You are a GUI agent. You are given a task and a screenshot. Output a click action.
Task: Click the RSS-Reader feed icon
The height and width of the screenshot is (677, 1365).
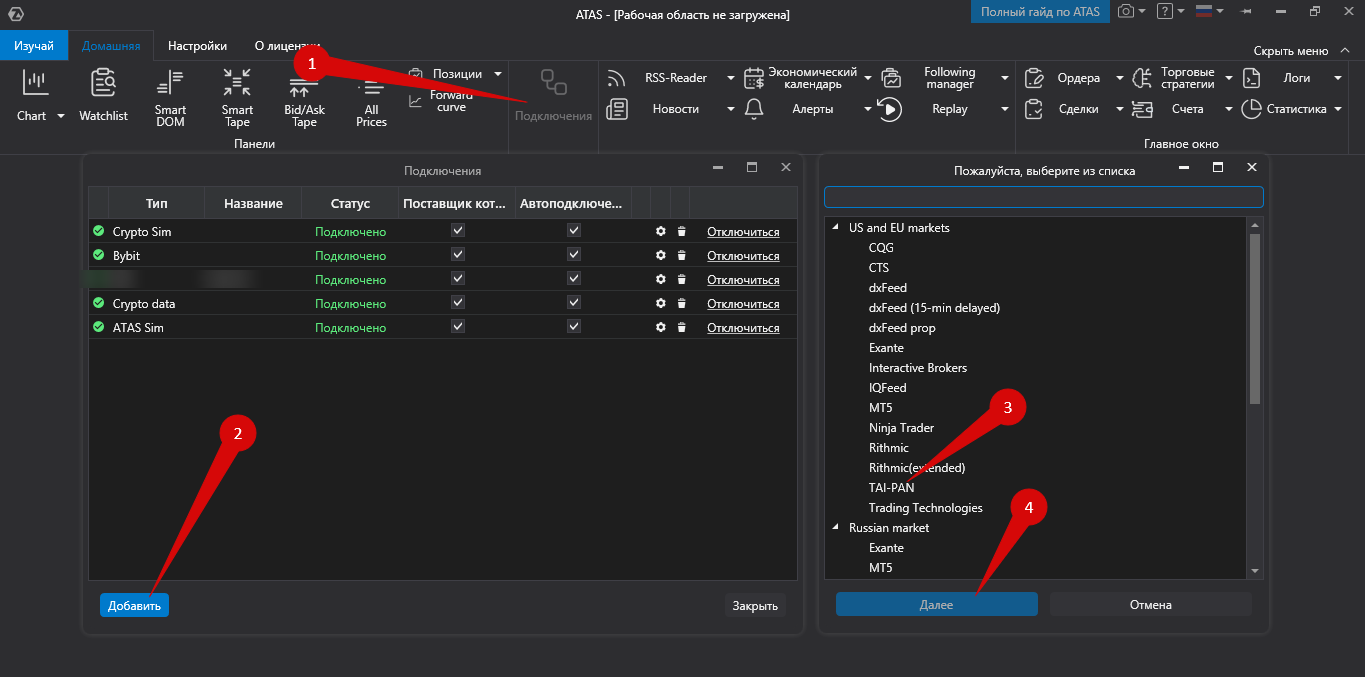[617, 78]
